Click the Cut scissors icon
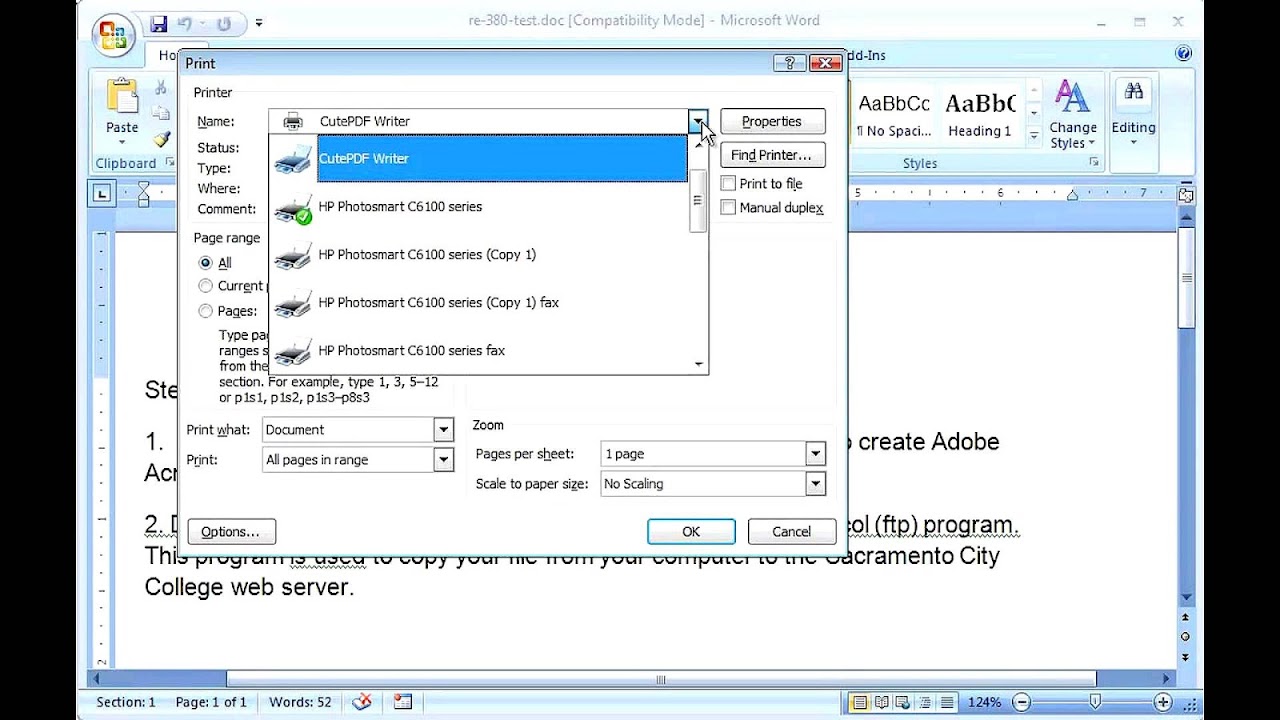The width and height of the screenshot is (1280, 720). (161, 88)
